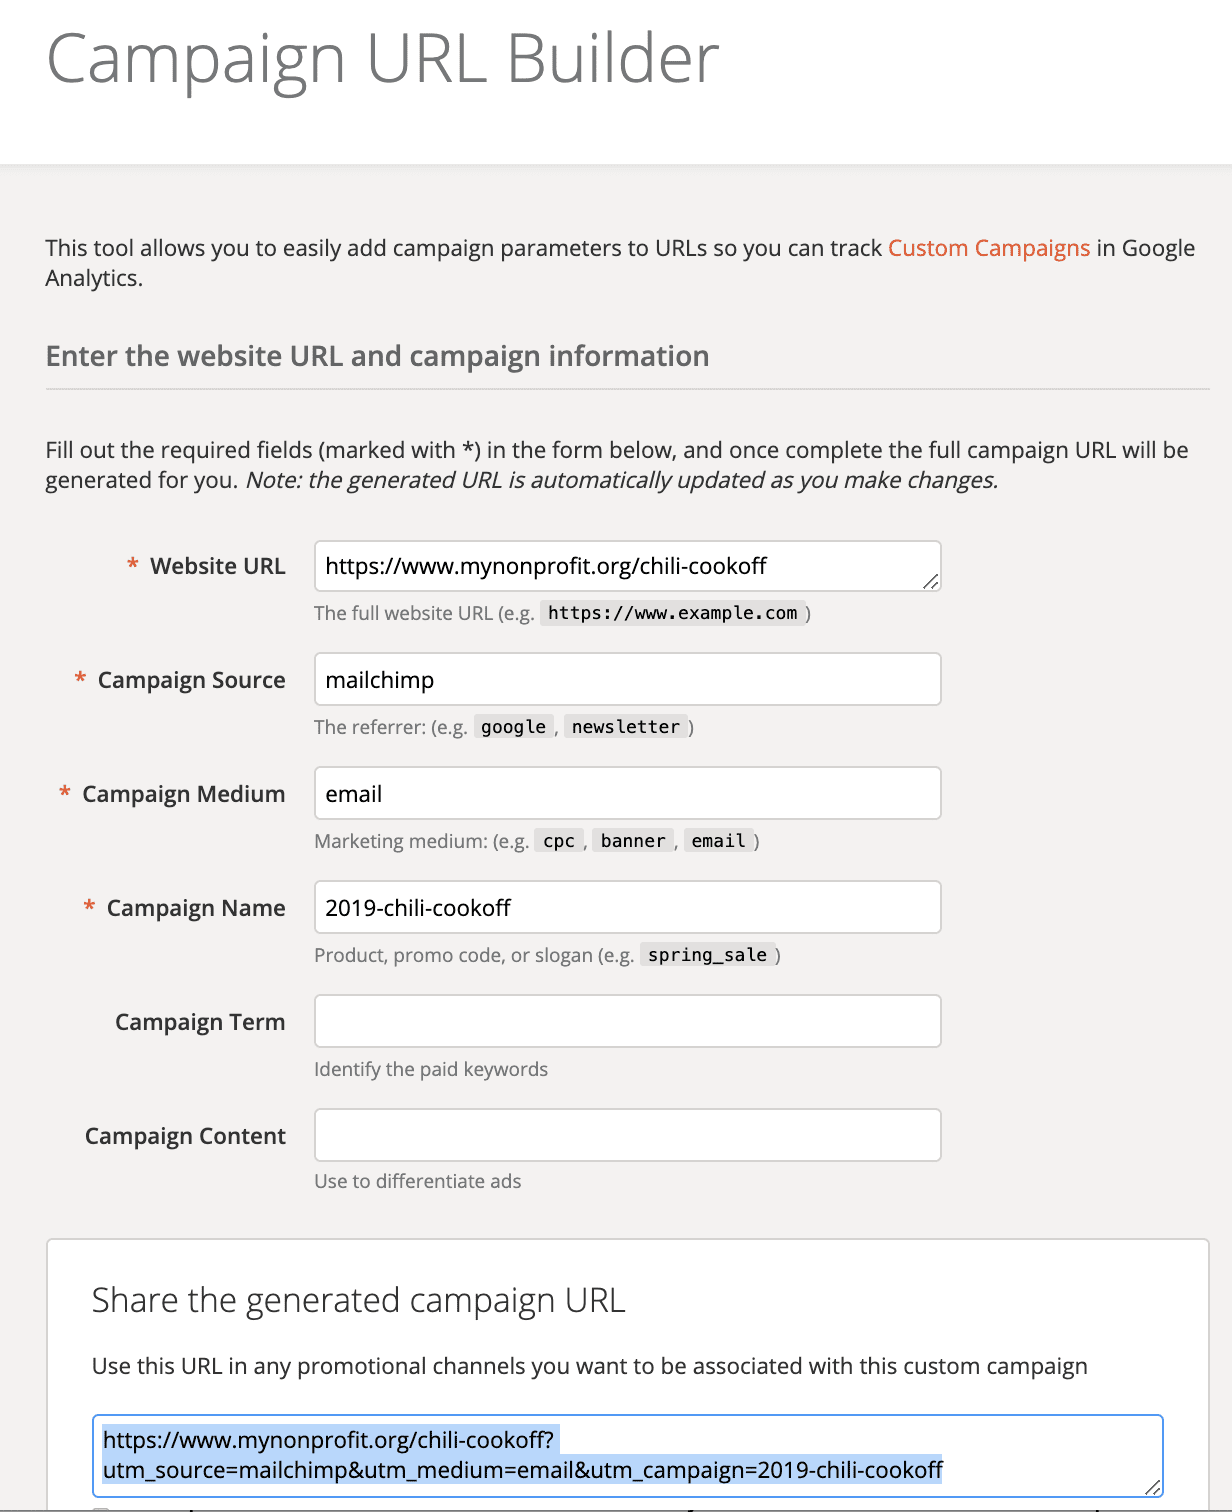Click the spring_sale example snippet
1232x1512 pixels.
pyautogui.click(x=708, y=955)
